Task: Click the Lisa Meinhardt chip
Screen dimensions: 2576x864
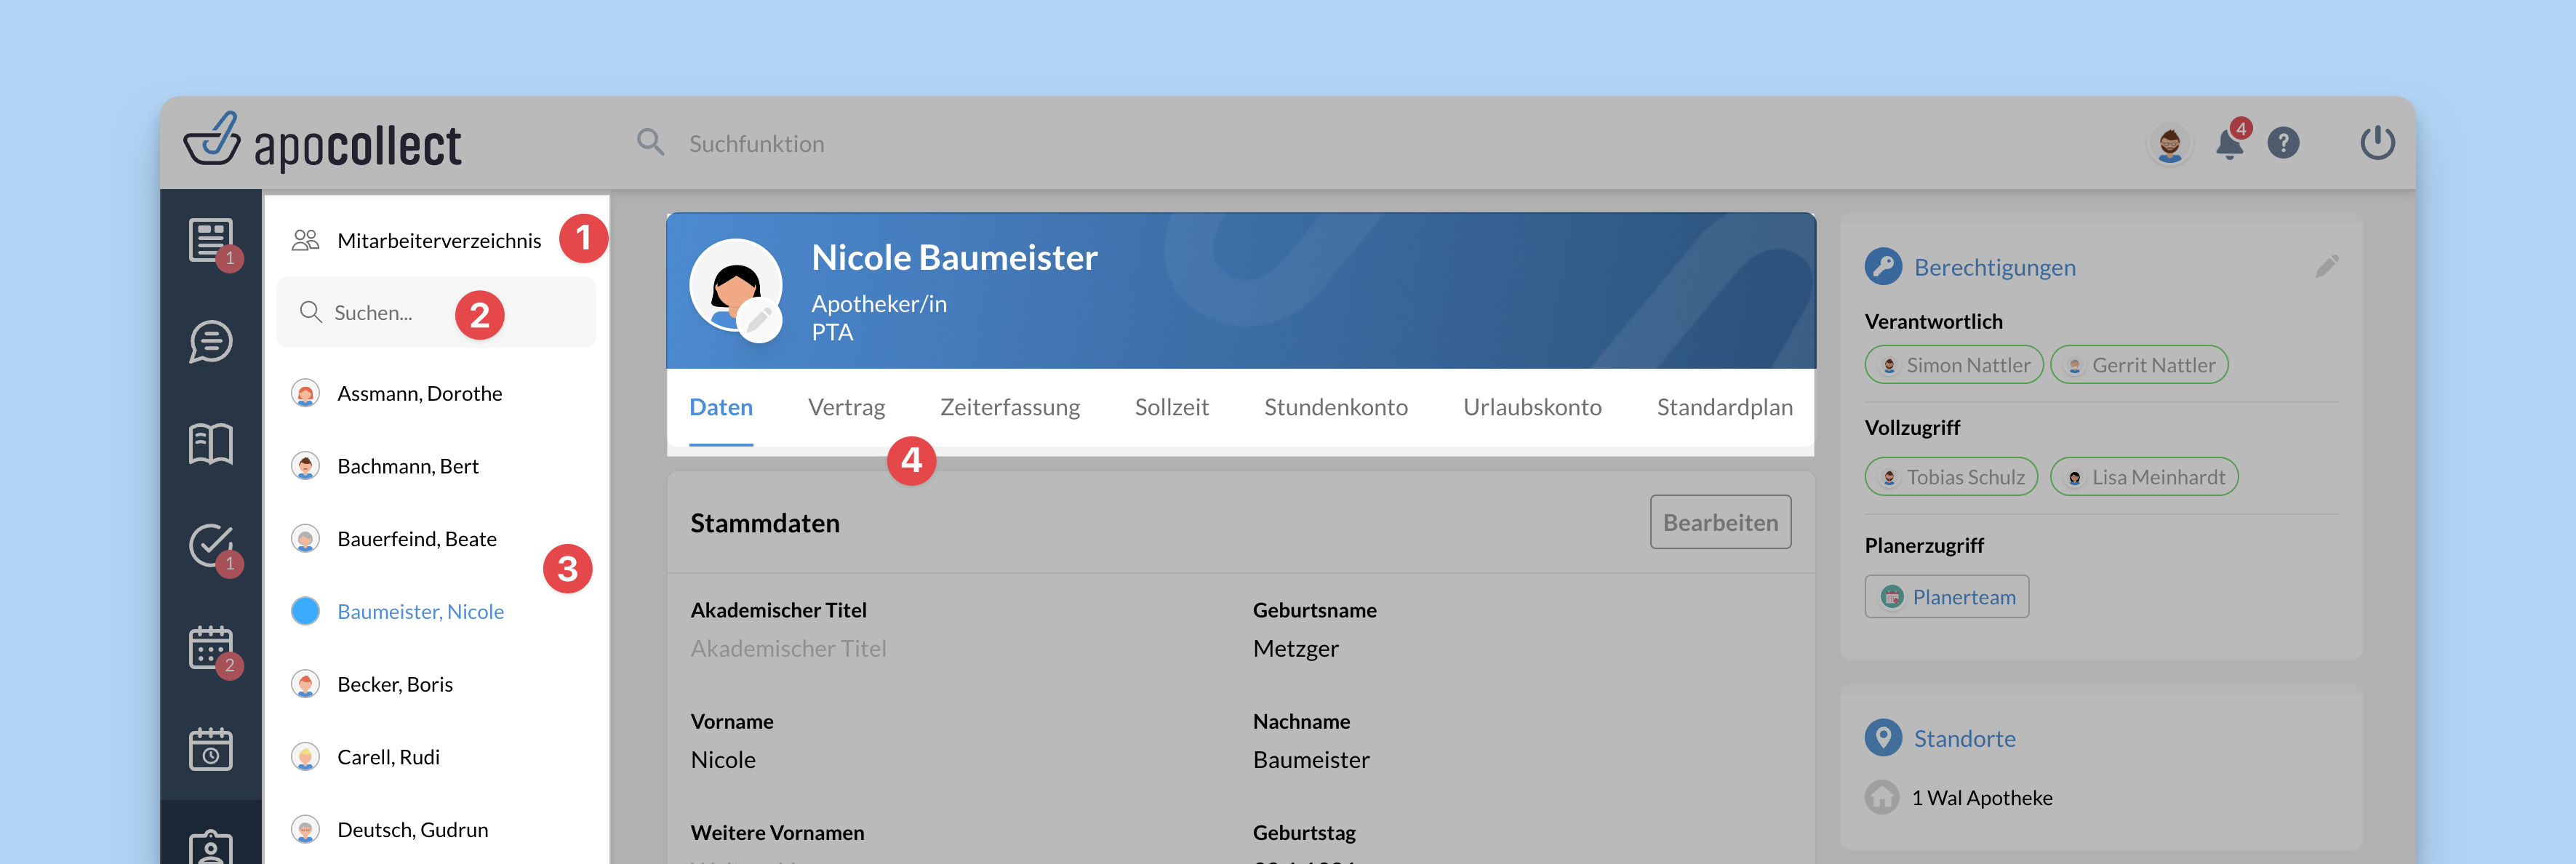Action: click(x=2144, y=477)
